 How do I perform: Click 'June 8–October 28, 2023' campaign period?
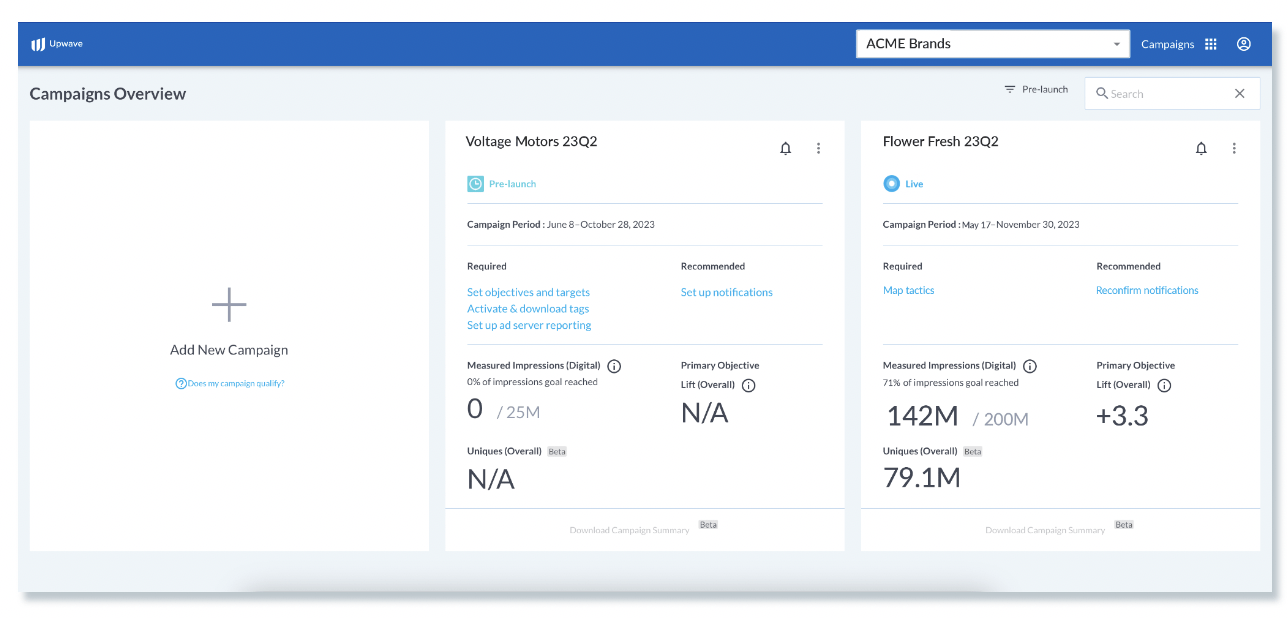click(x=602, y=225)
